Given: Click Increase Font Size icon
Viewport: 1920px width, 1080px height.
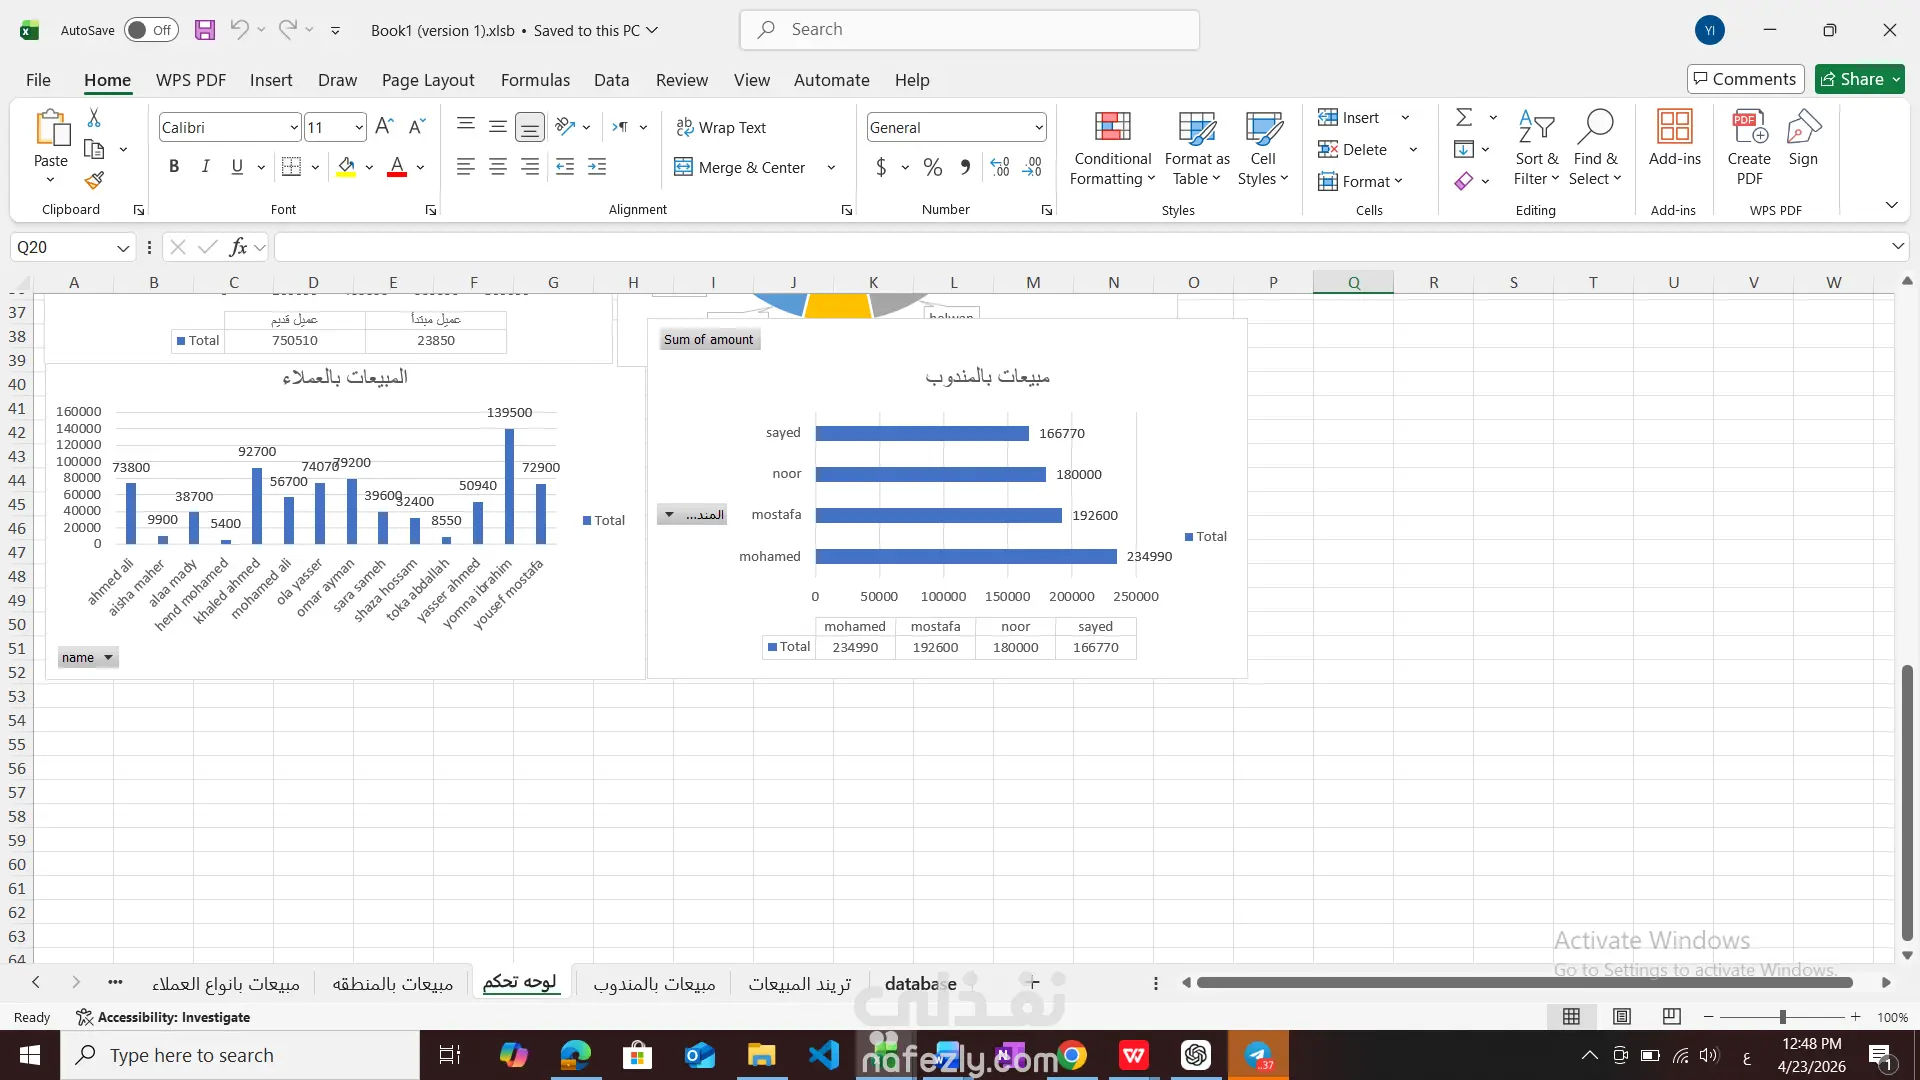Looking at the screenshot, I should [384, 127].
